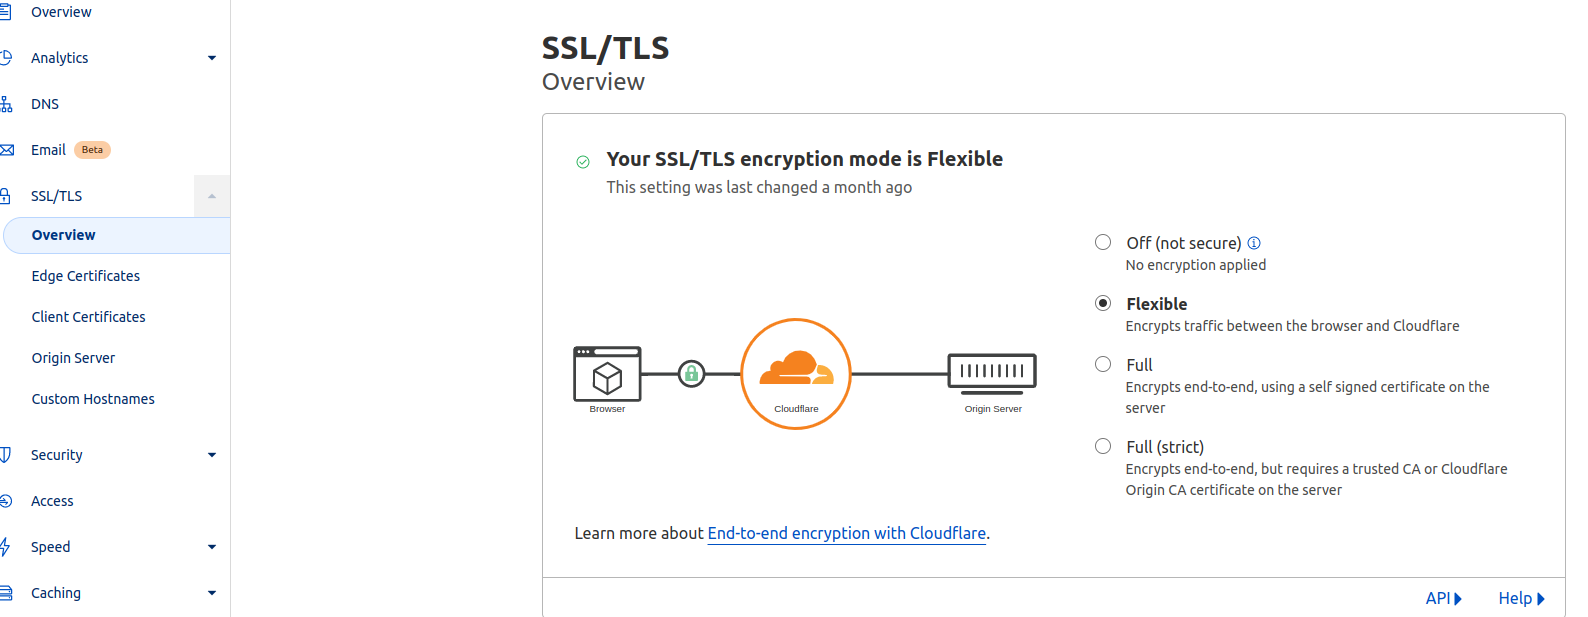This screenshot has height=617, width=1588.
Task: Select the Off (not secure) encryption mode
Action: (1102, 241)
